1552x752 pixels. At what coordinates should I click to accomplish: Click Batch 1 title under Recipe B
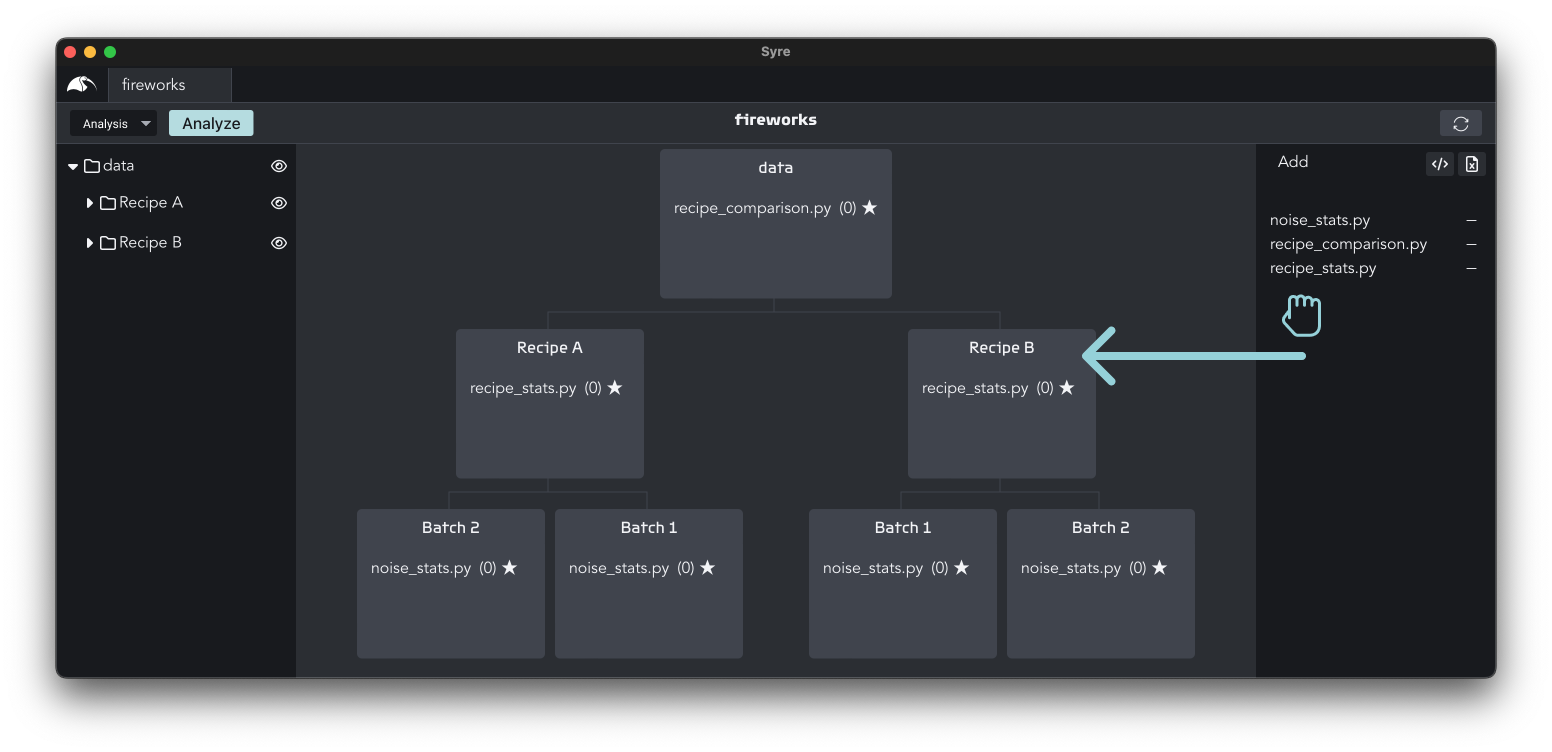(x=903, y=528)
